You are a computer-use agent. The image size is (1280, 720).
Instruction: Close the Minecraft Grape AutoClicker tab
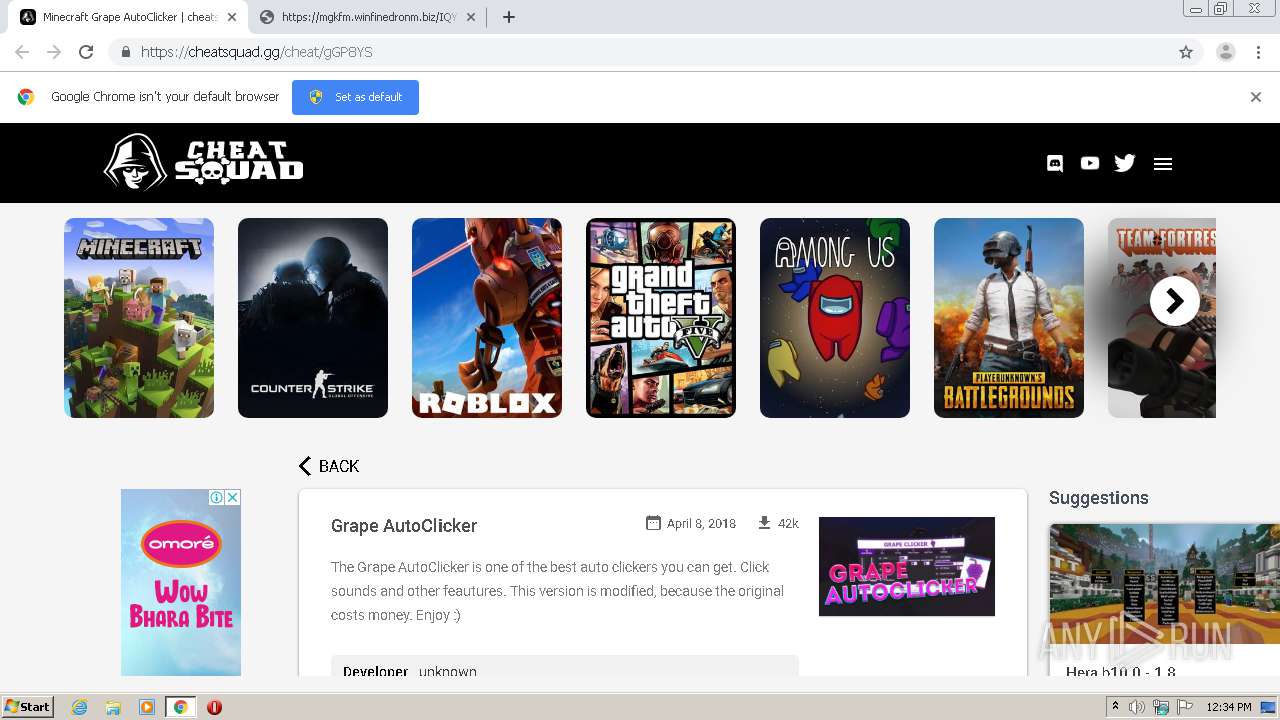point(232,17)
